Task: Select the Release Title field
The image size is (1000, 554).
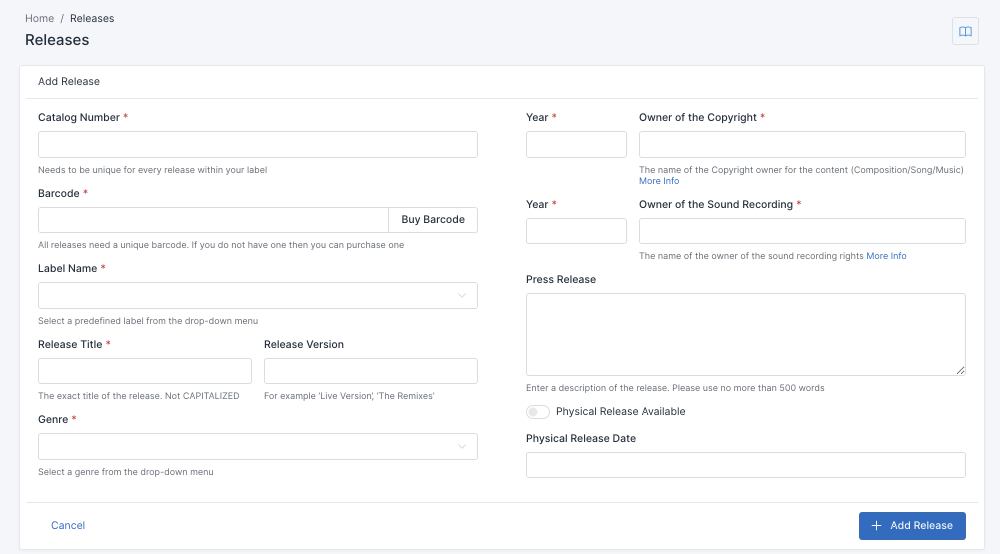Action: (144, 371)
